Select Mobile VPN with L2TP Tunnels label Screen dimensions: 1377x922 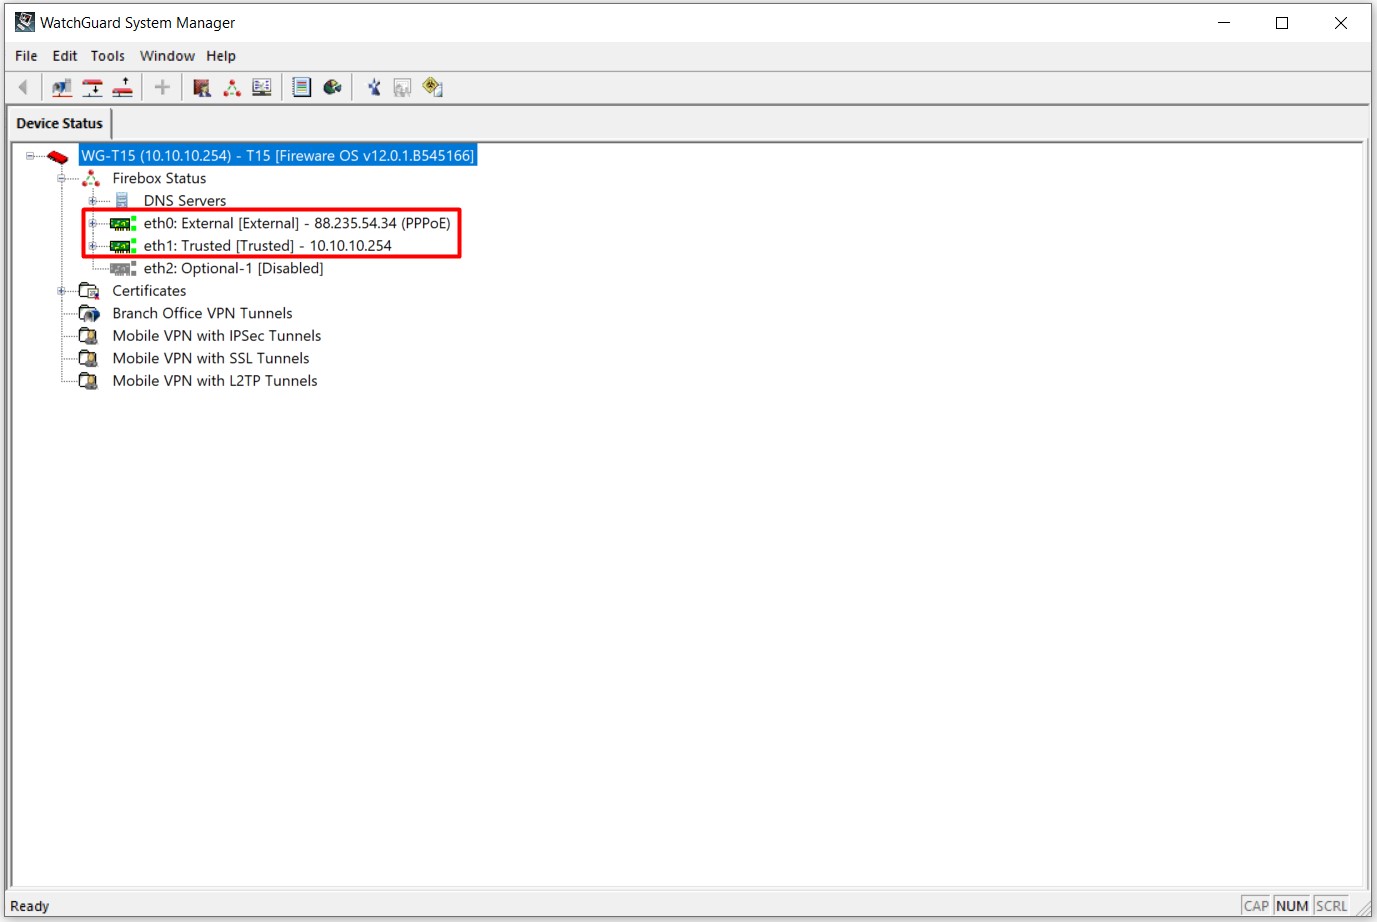[x=215, y=381]
